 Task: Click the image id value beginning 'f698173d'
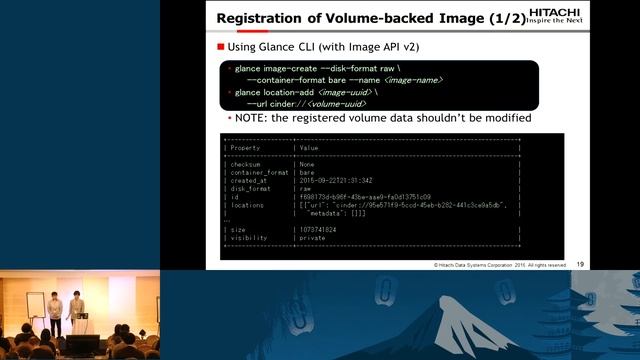(x=365, y=197)
